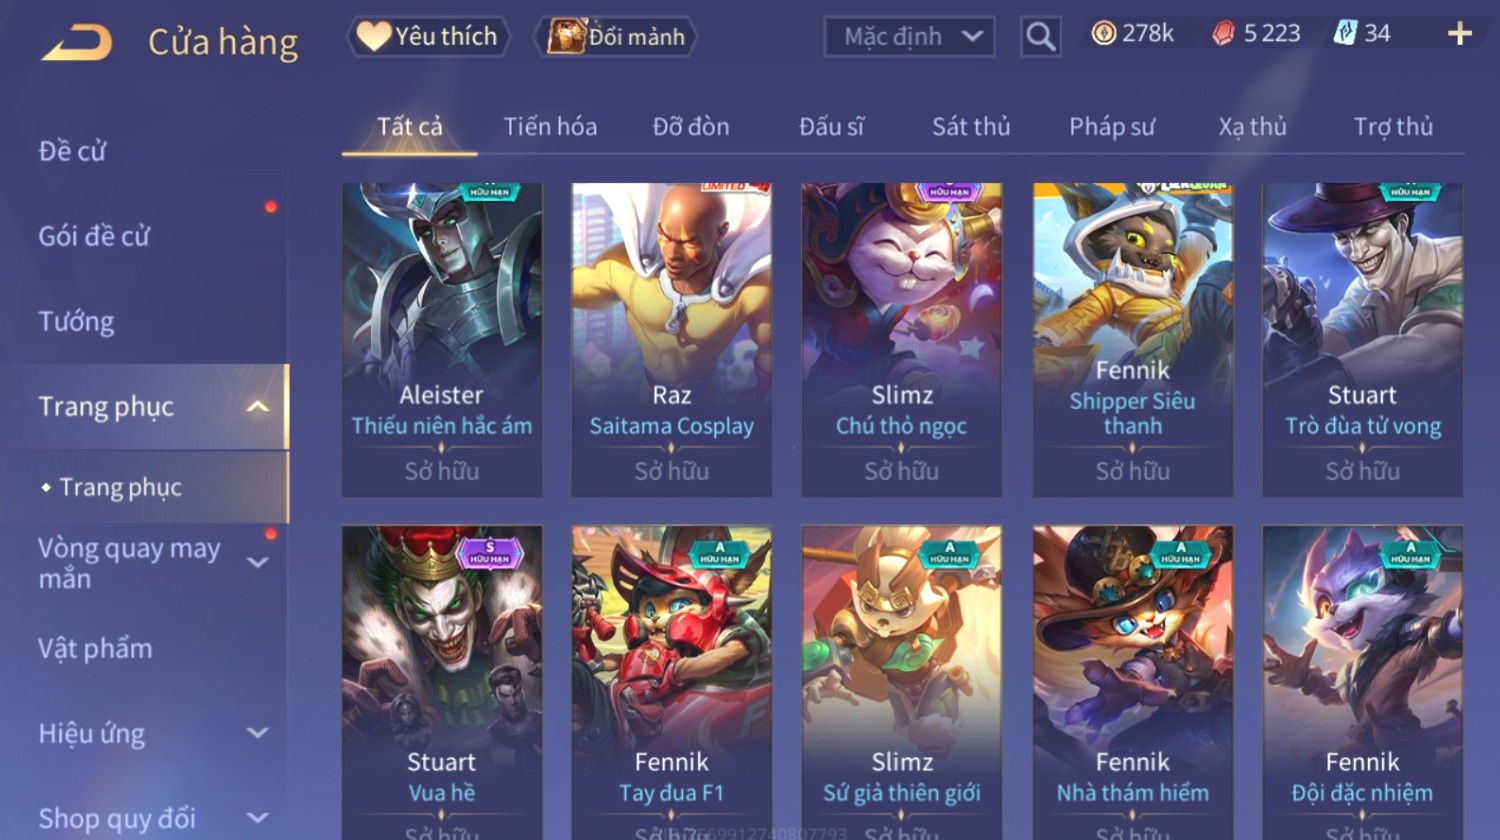This screenshot has width=1500, height=840.
Task: Select the Tiến hóa tab
Action: pos(550,127)
